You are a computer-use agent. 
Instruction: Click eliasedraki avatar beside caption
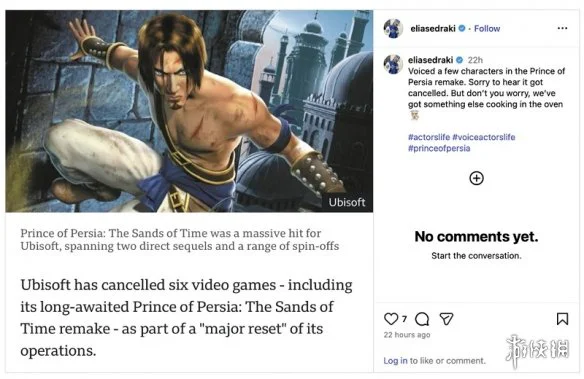click(x=393, y=64)
